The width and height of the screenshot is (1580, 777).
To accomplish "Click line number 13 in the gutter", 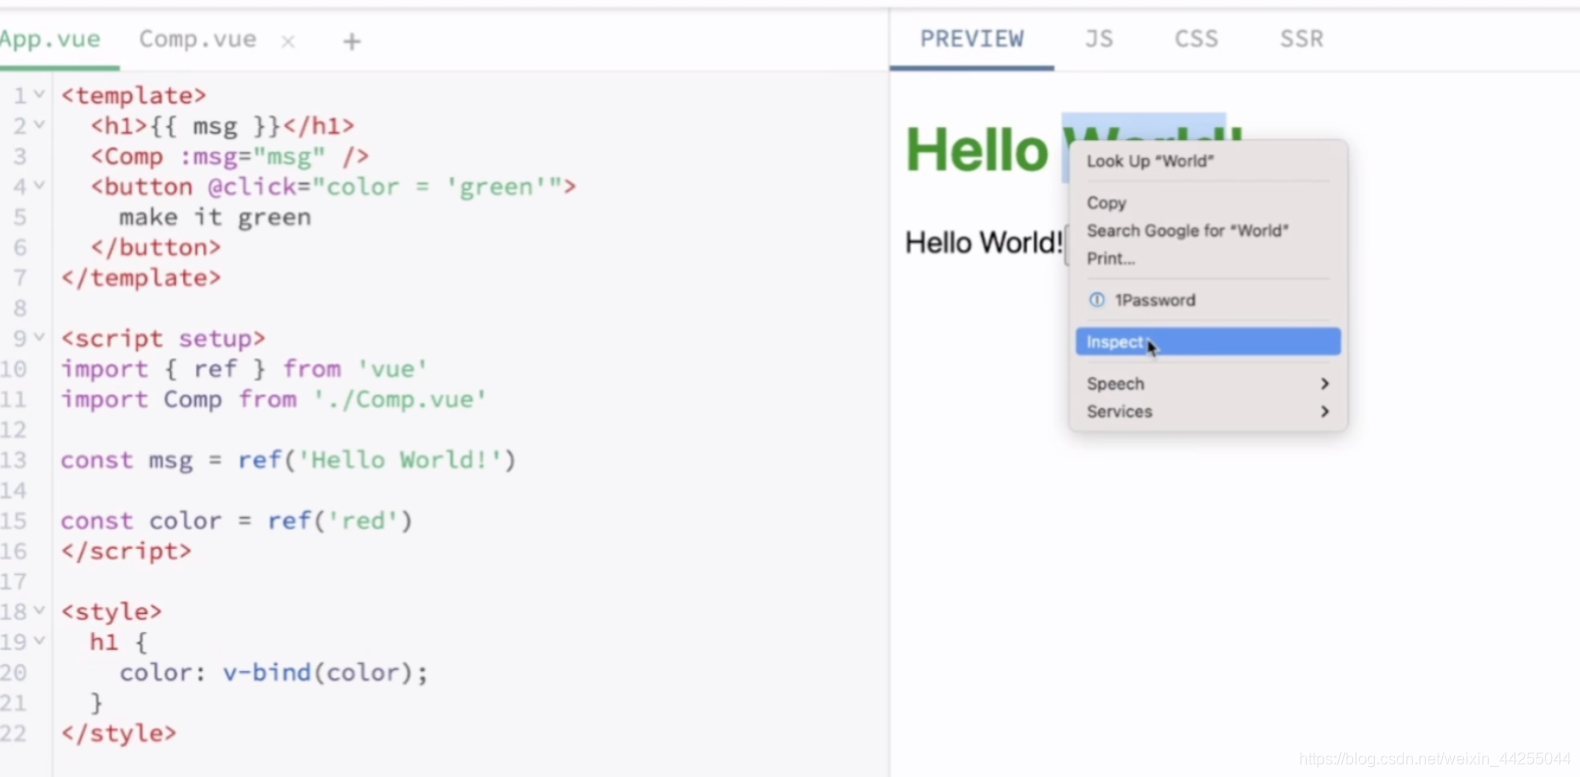I will coord(14,460).
